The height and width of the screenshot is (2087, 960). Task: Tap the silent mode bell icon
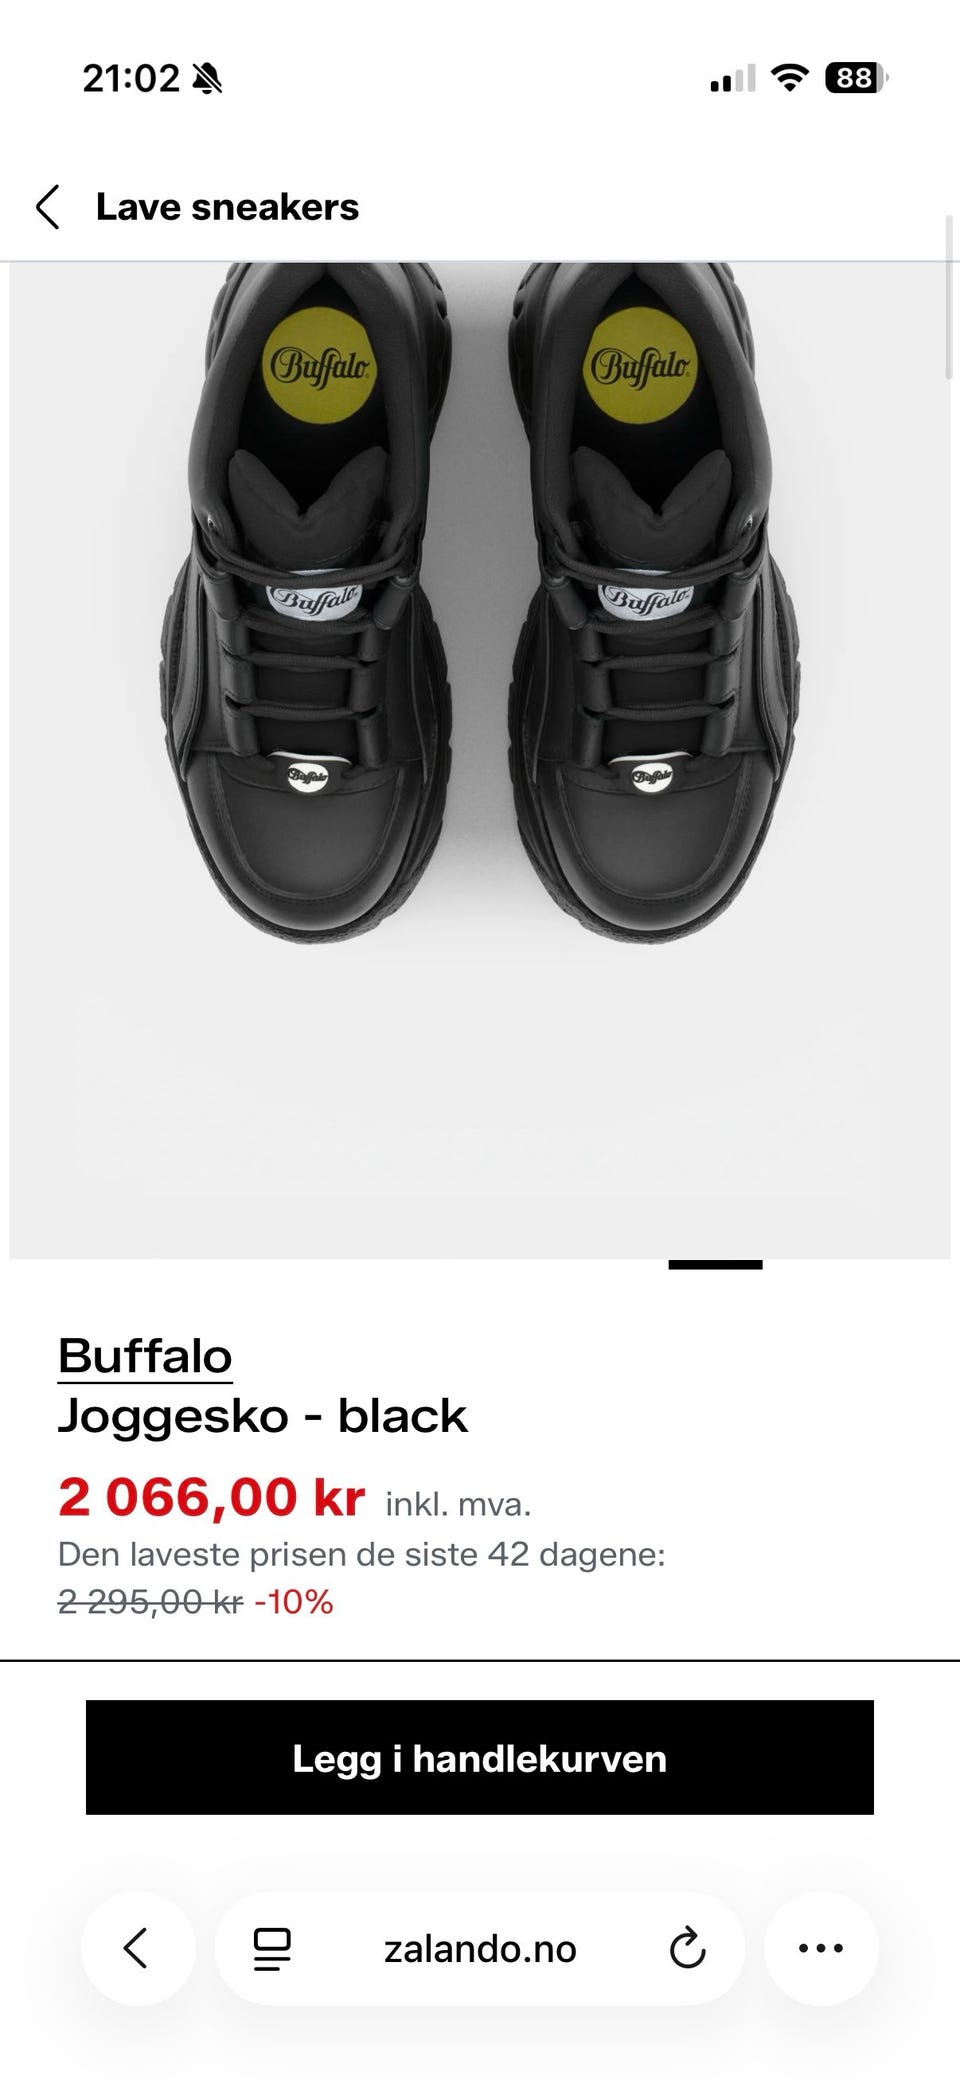(207, 78)
